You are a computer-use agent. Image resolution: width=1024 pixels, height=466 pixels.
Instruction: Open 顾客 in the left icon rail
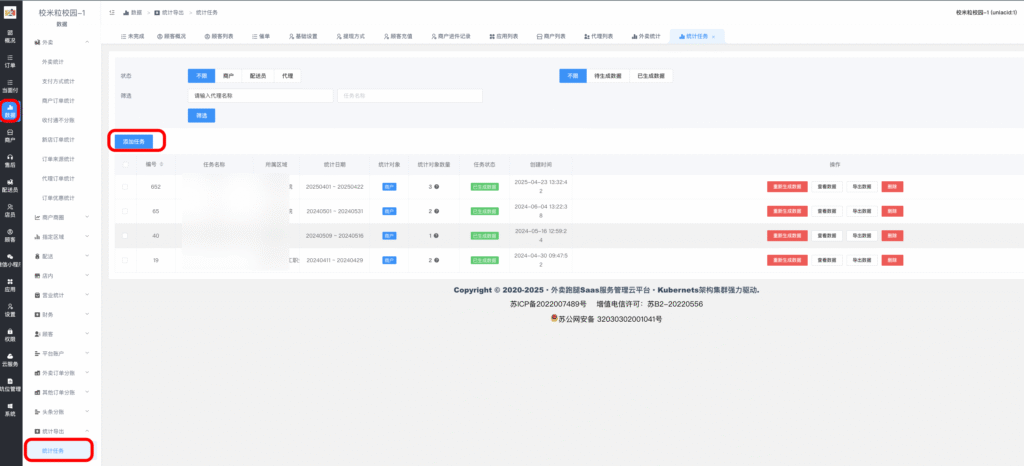point(10,235)
